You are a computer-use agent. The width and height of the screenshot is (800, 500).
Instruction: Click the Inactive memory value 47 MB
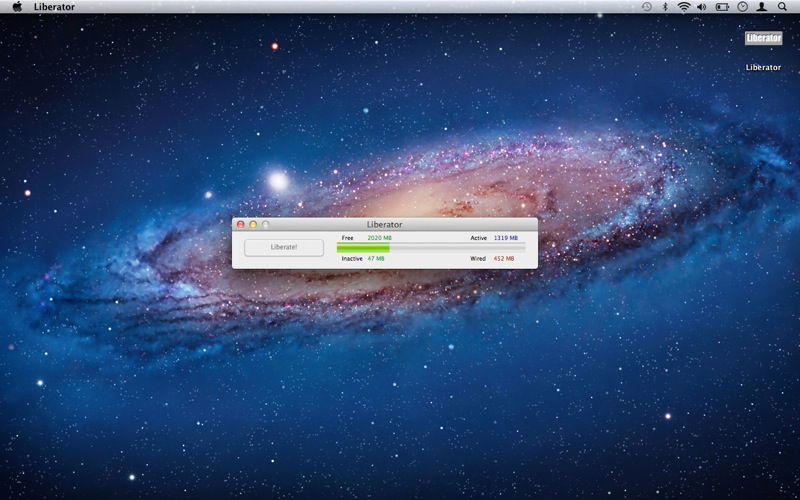click(x=376, y=259)
